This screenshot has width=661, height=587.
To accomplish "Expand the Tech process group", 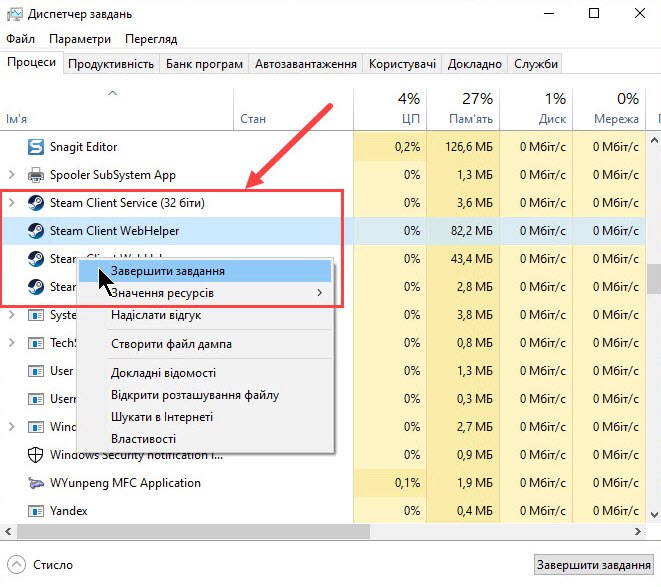I will 12,343.
